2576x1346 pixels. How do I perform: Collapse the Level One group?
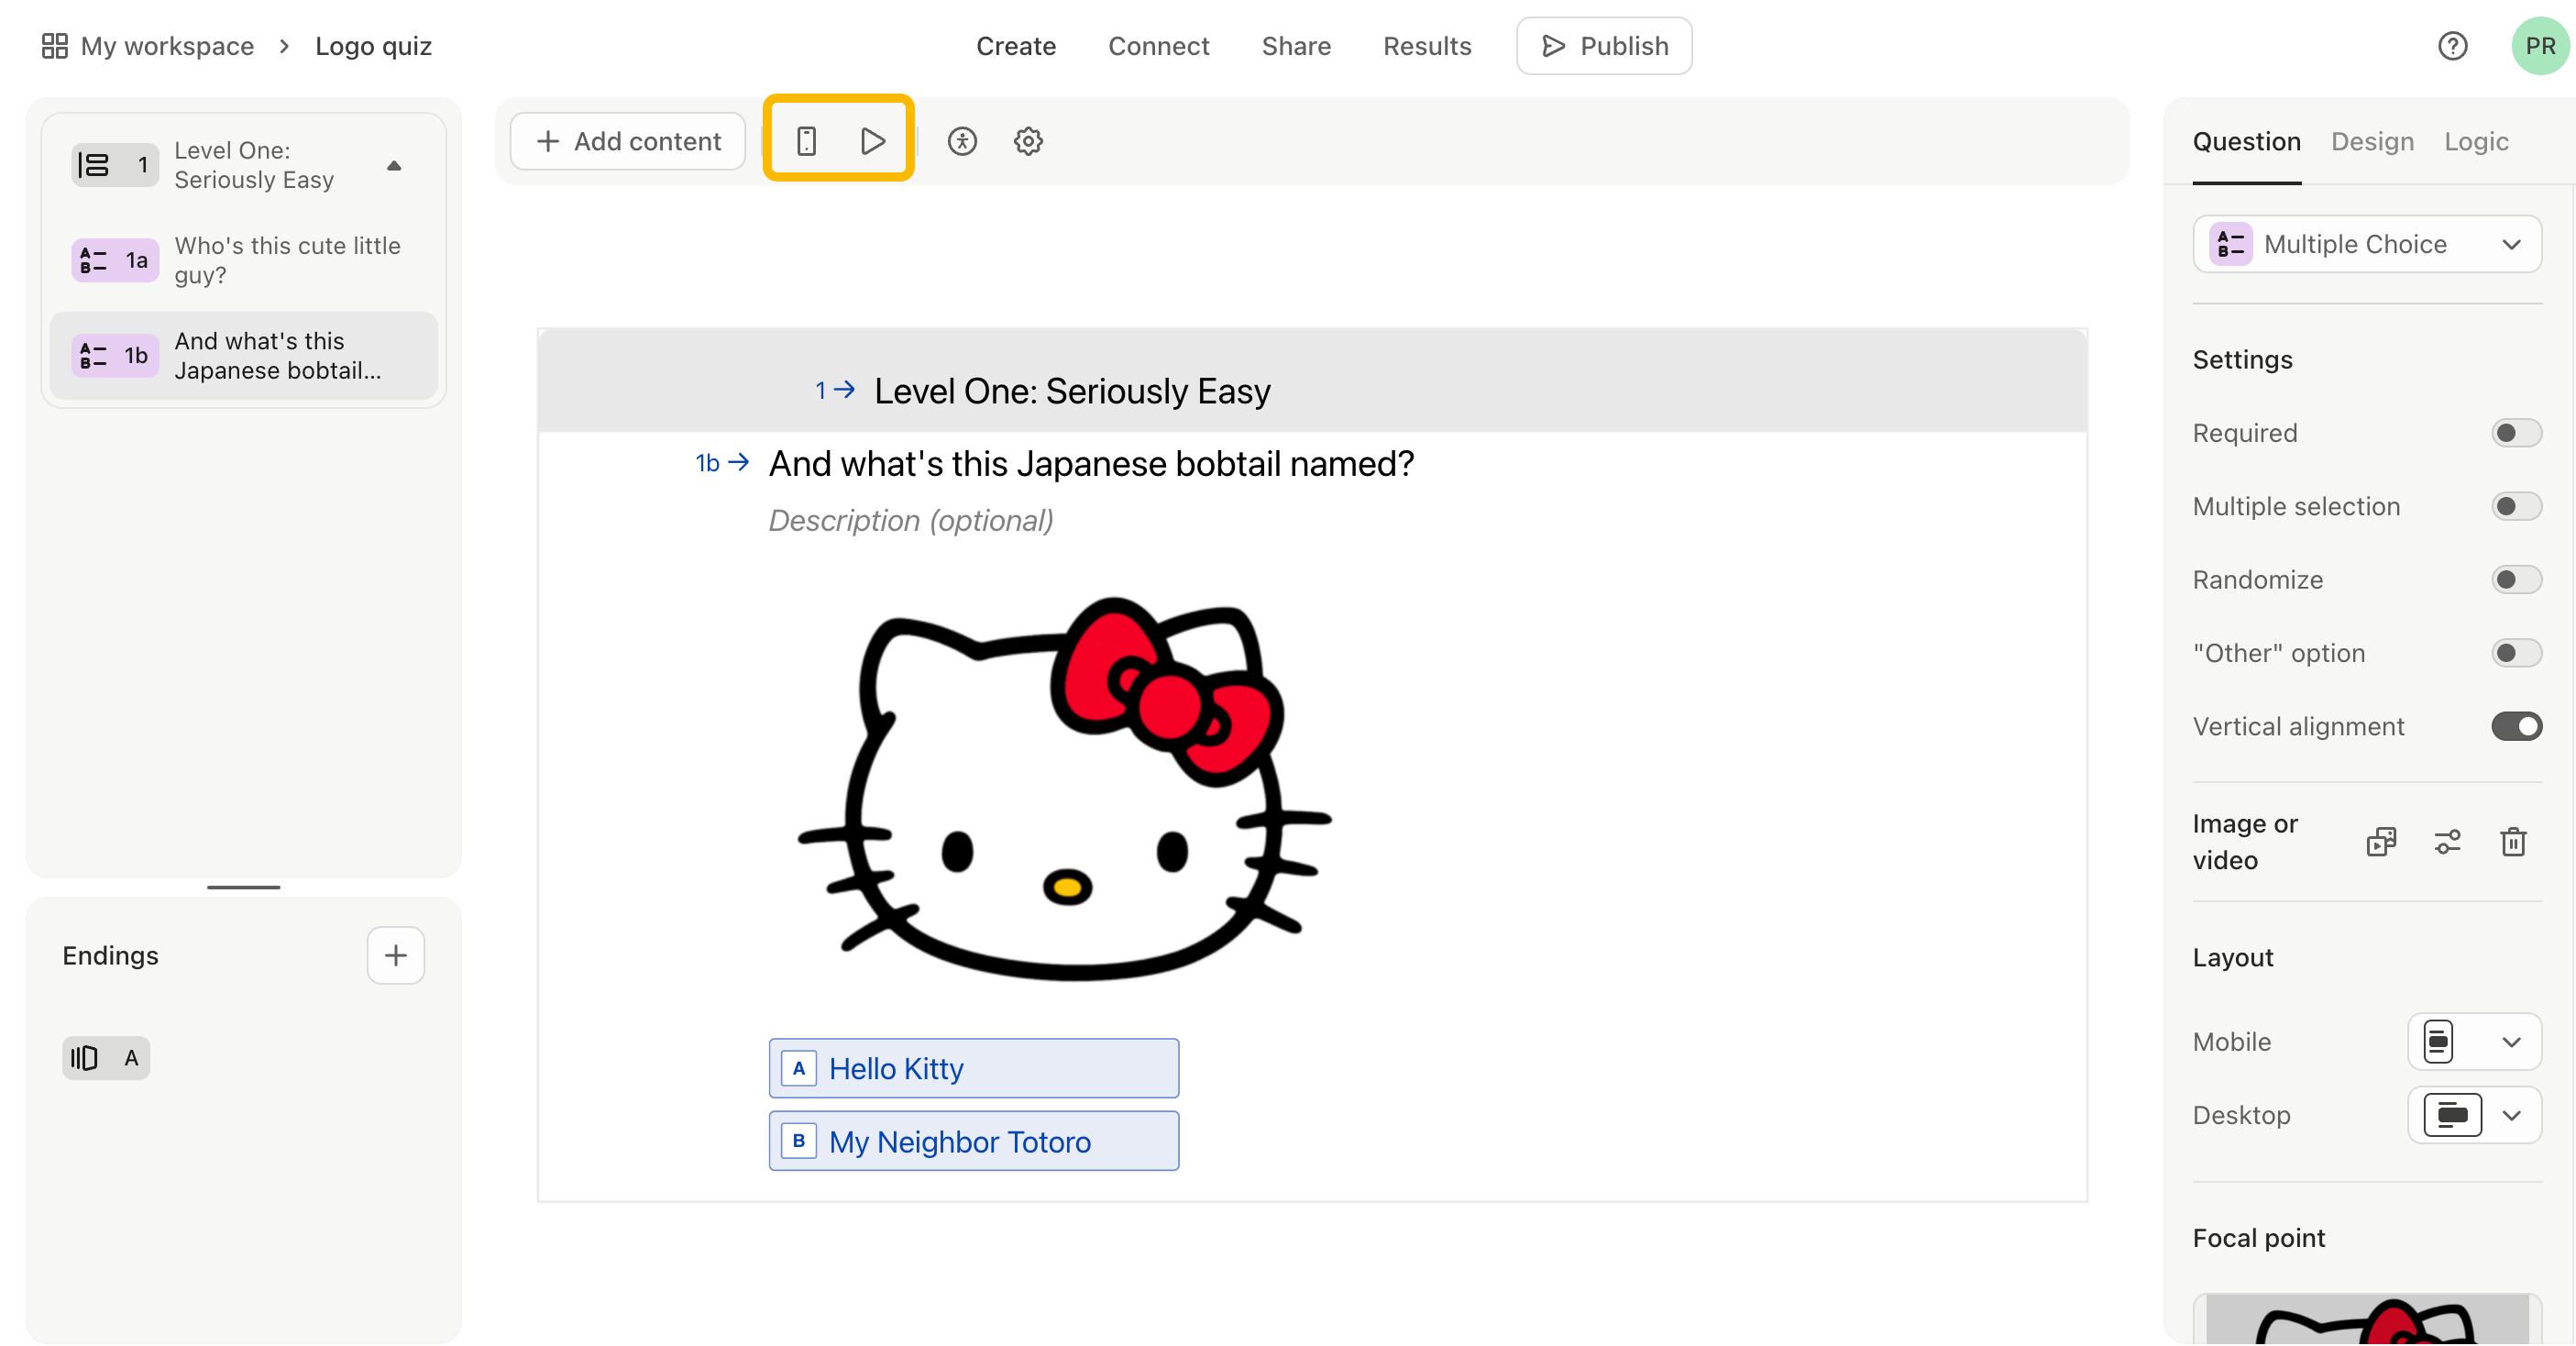pos(394,166)
